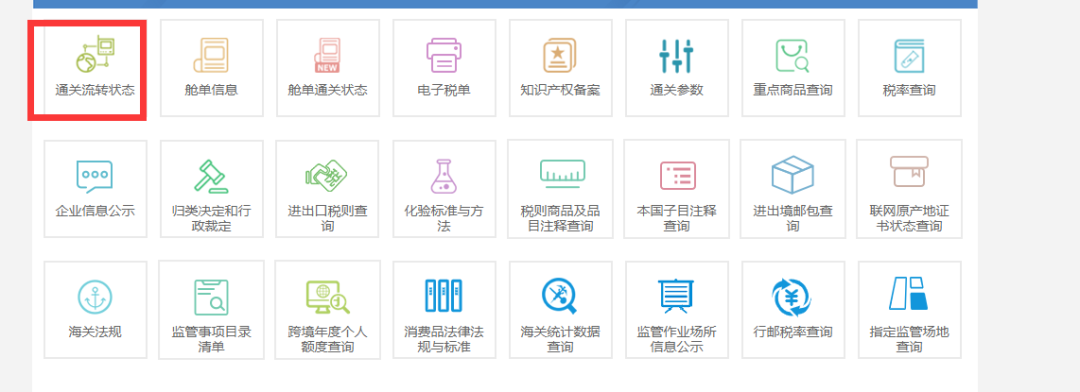Open the 跨境年度个人额度查询 monitor icon
The height and width of the screenshot is (392, 1080).
328,297
